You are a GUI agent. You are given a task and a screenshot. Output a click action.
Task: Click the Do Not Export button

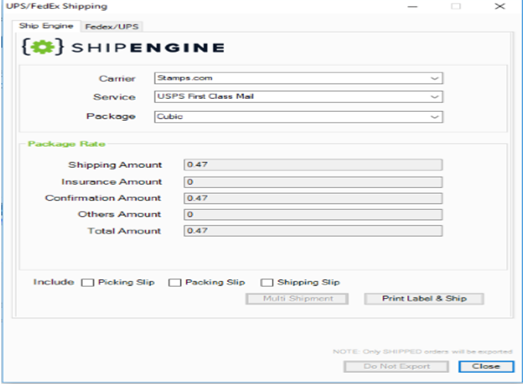click(x=396, y=366)
